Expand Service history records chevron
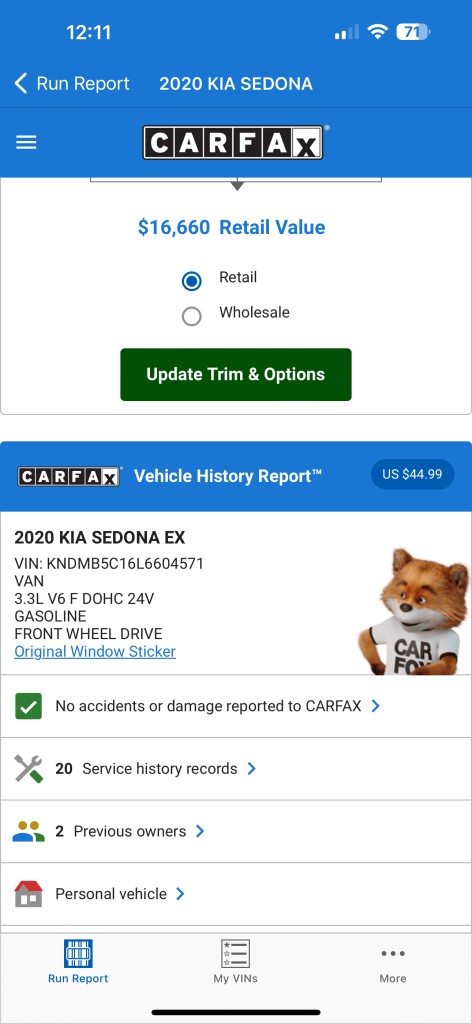 [251, 769]
